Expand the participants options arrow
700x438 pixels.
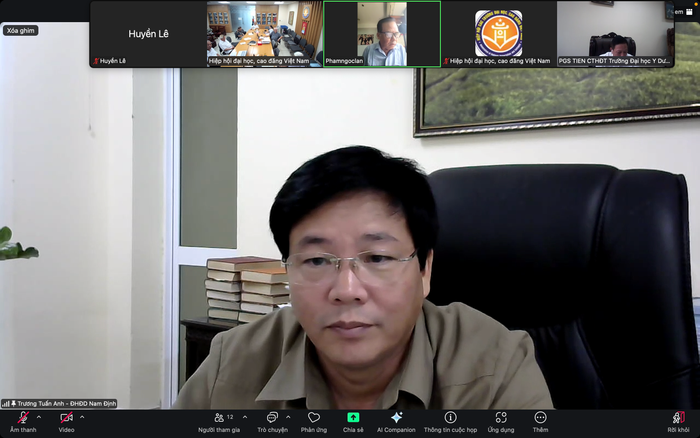[245, 417]
